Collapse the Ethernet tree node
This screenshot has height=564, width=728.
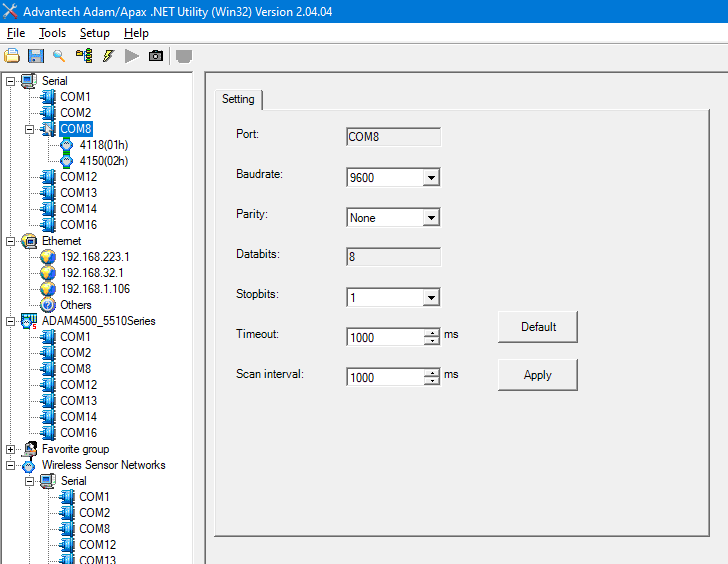point(10,241)
